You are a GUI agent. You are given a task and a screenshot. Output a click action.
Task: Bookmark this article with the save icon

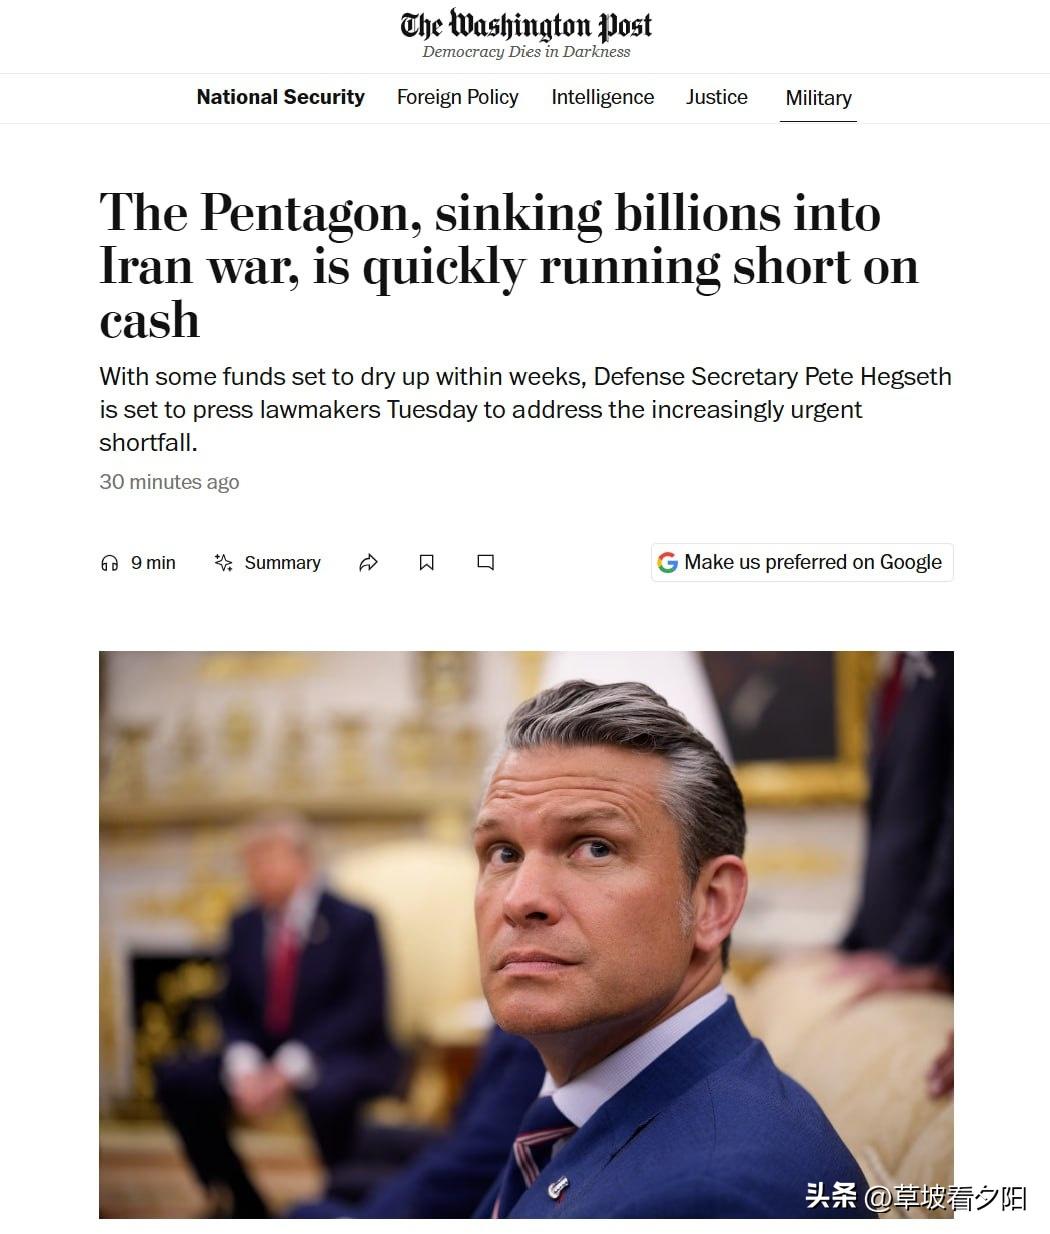coord(426,563)
